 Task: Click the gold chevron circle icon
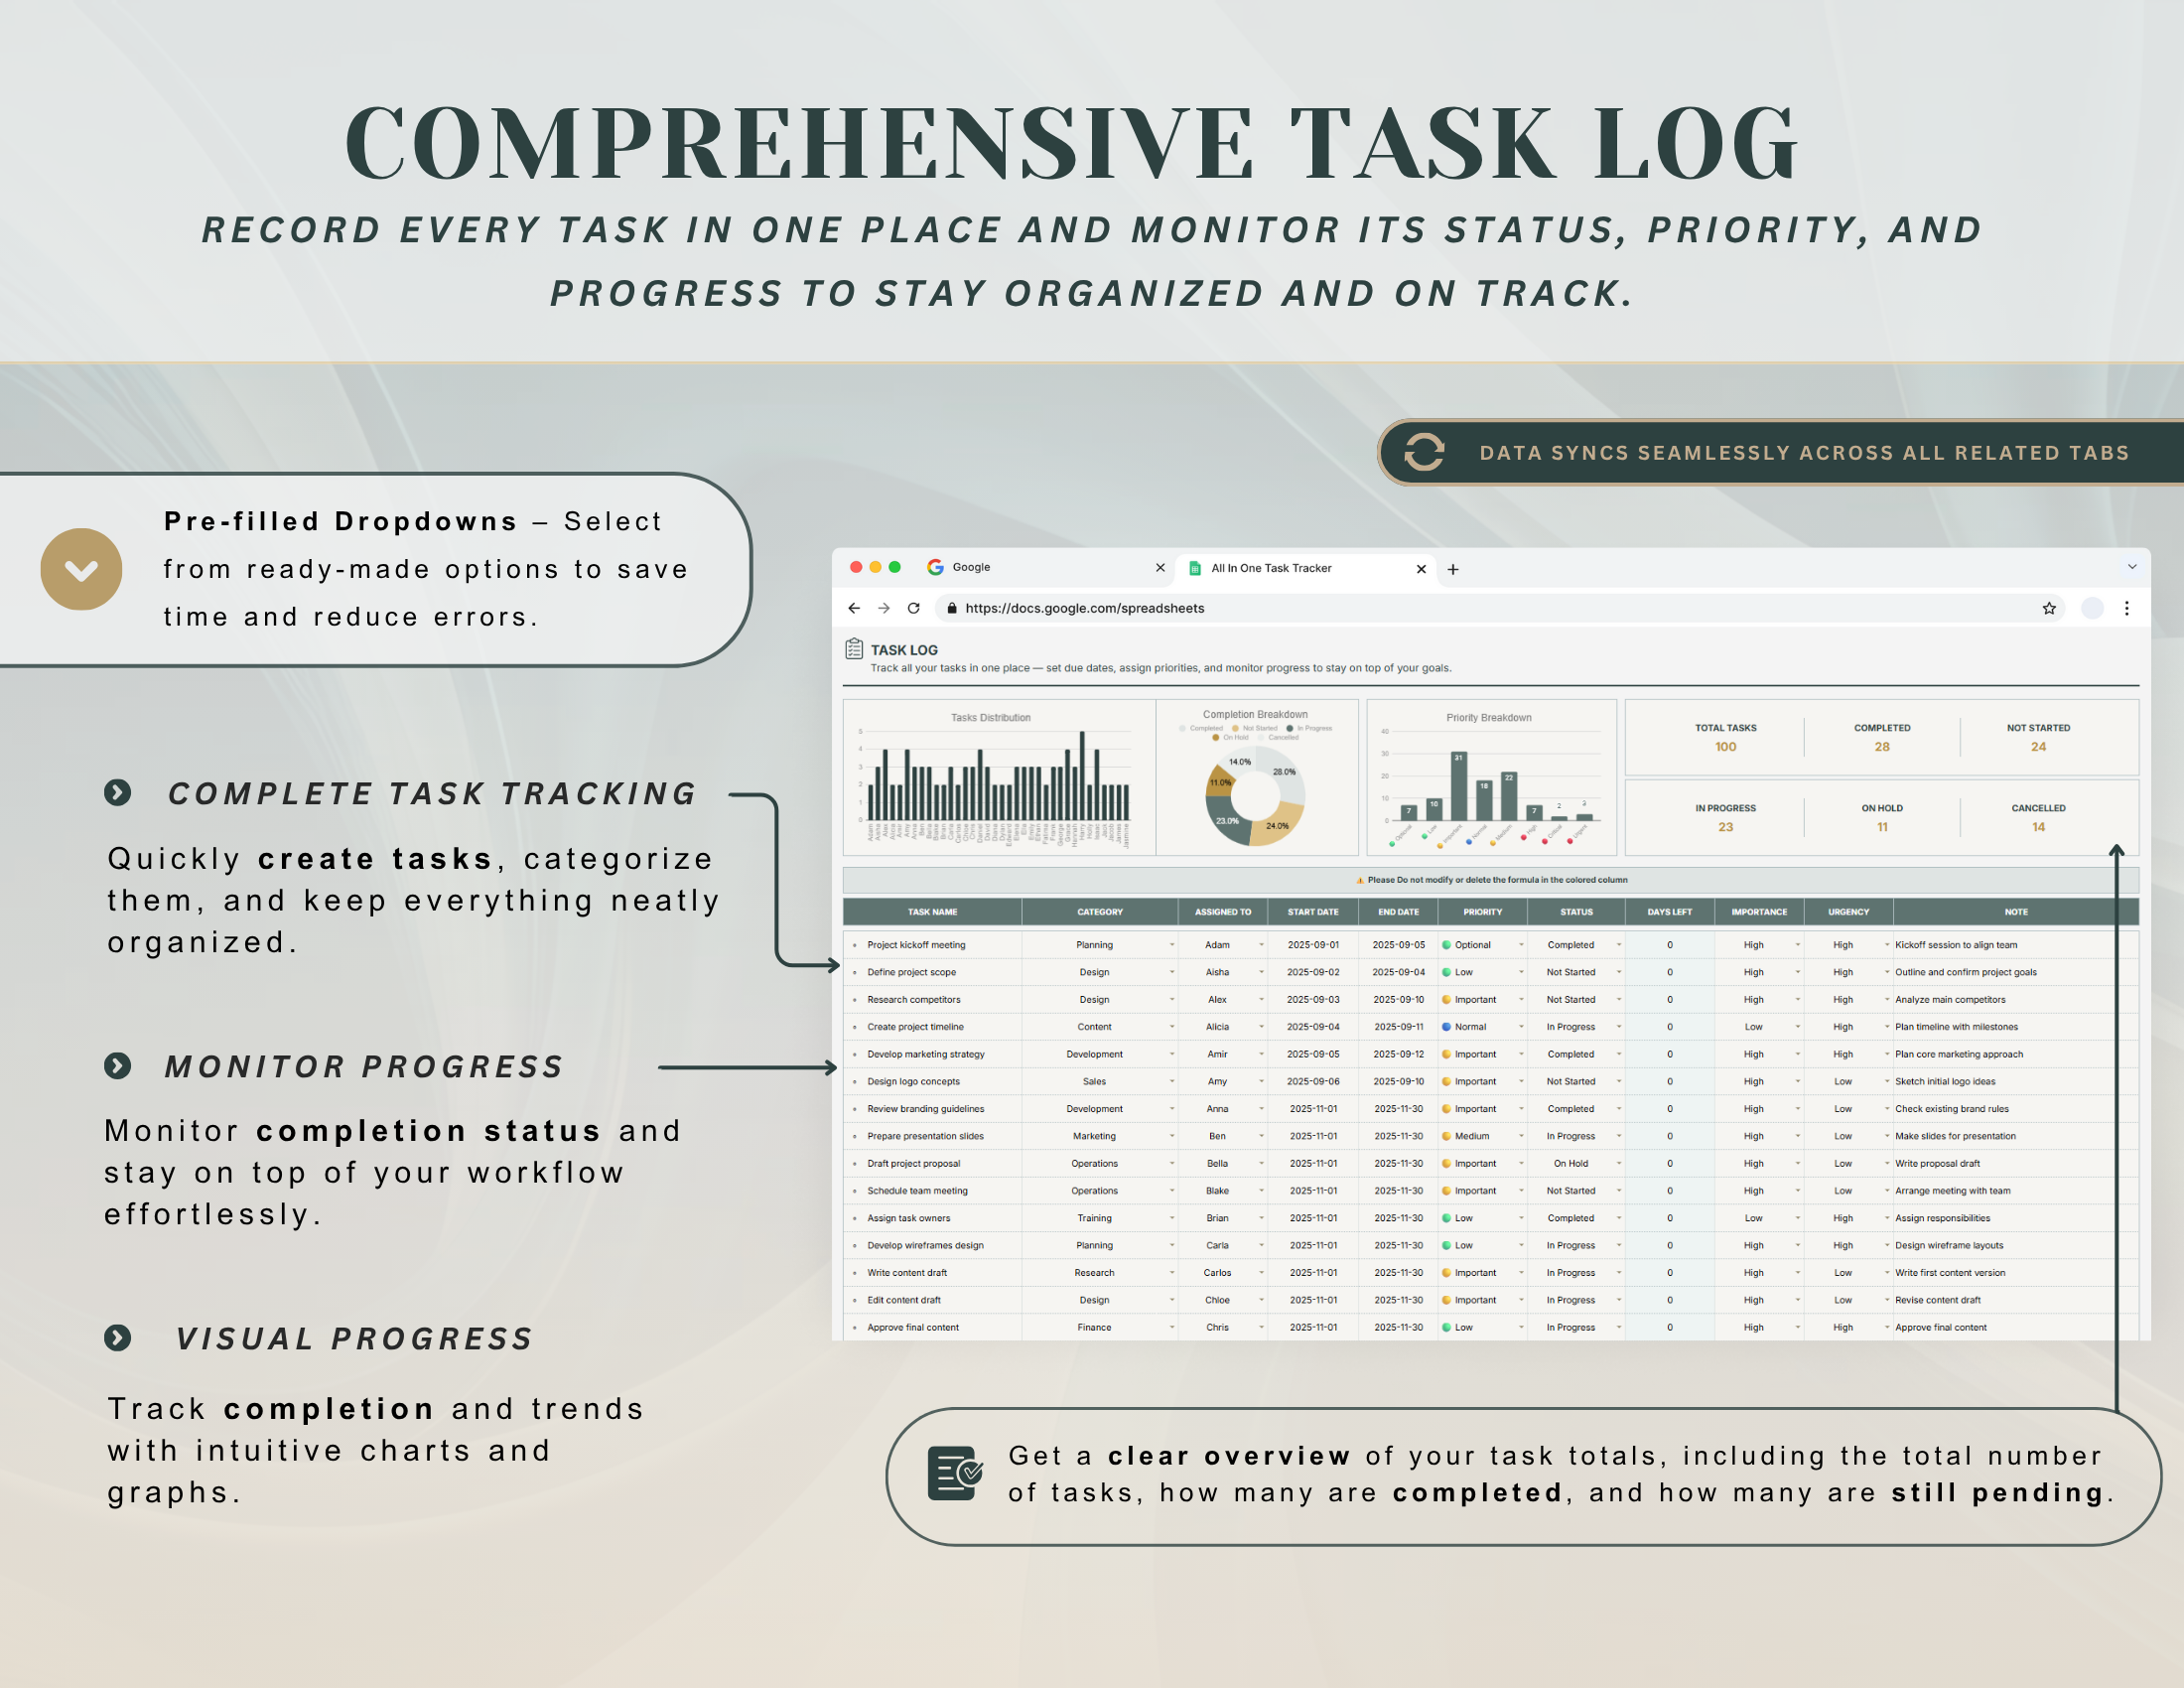tap(82, 569)
